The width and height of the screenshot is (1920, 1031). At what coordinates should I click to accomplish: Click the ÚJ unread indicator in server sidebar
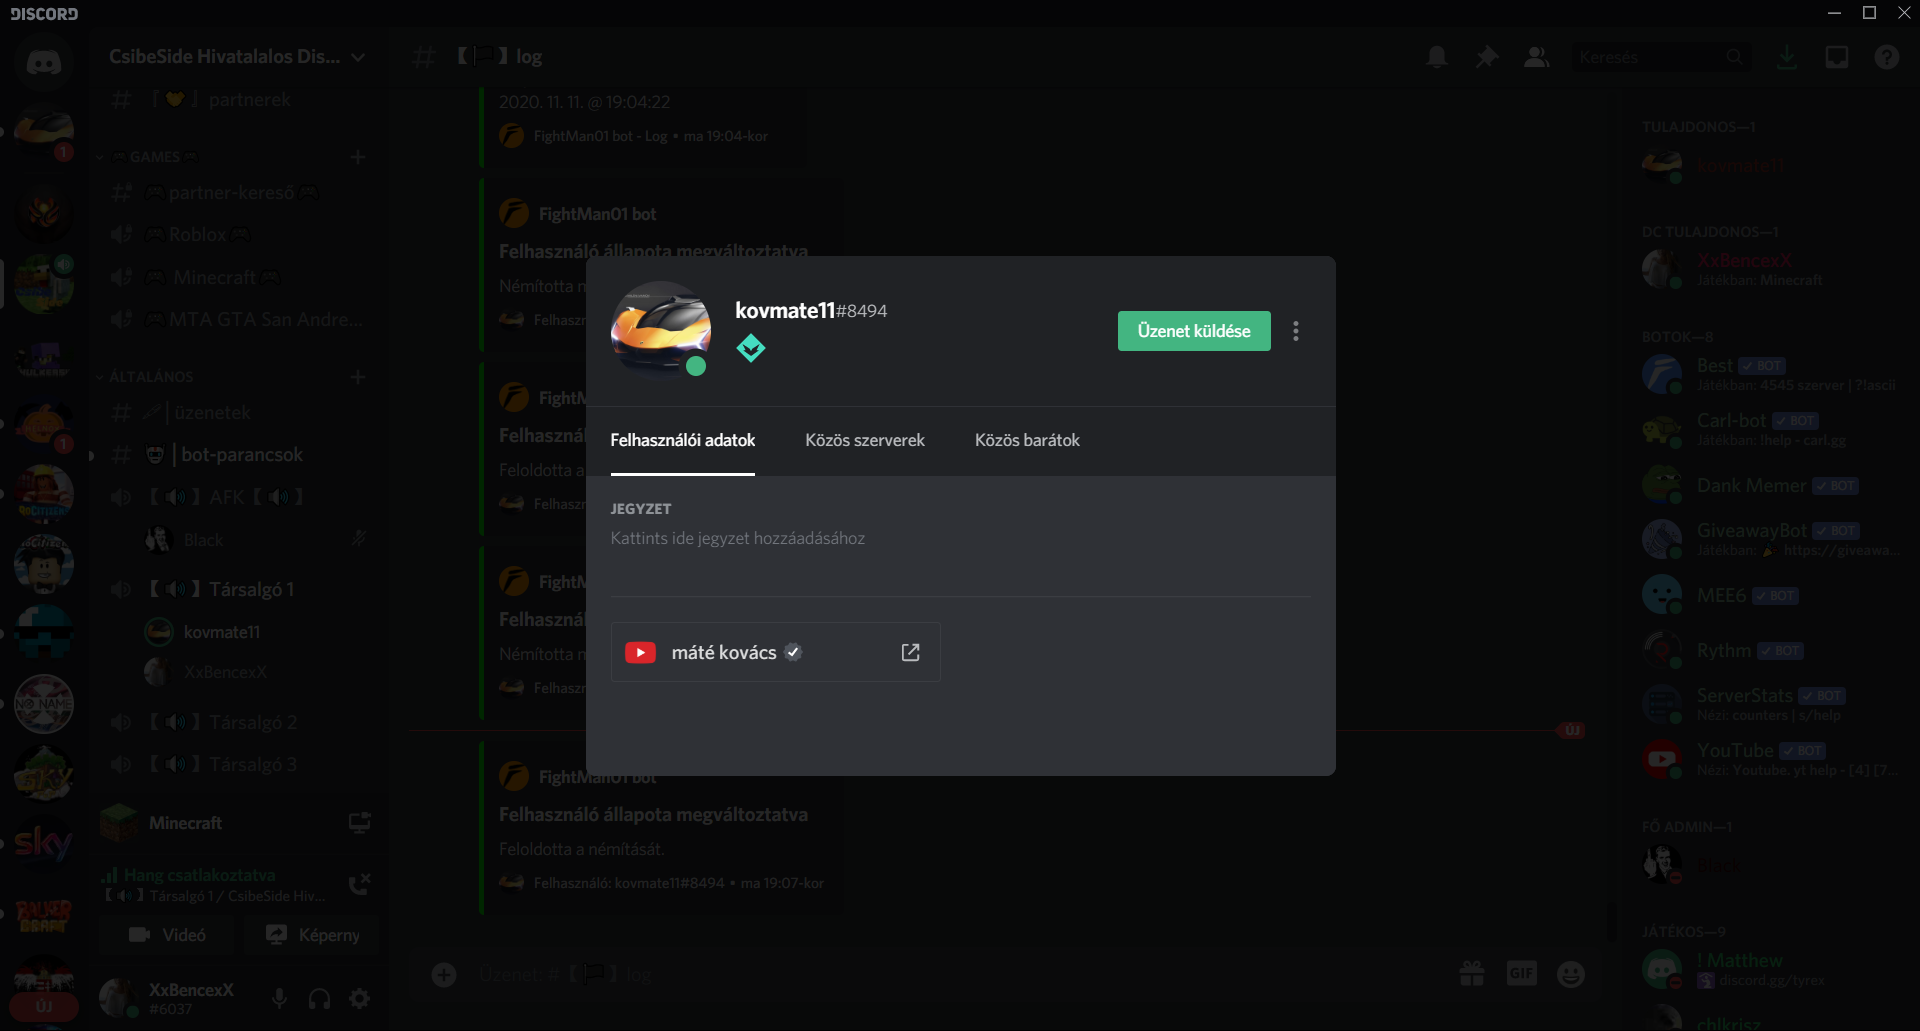(44, 1006)
